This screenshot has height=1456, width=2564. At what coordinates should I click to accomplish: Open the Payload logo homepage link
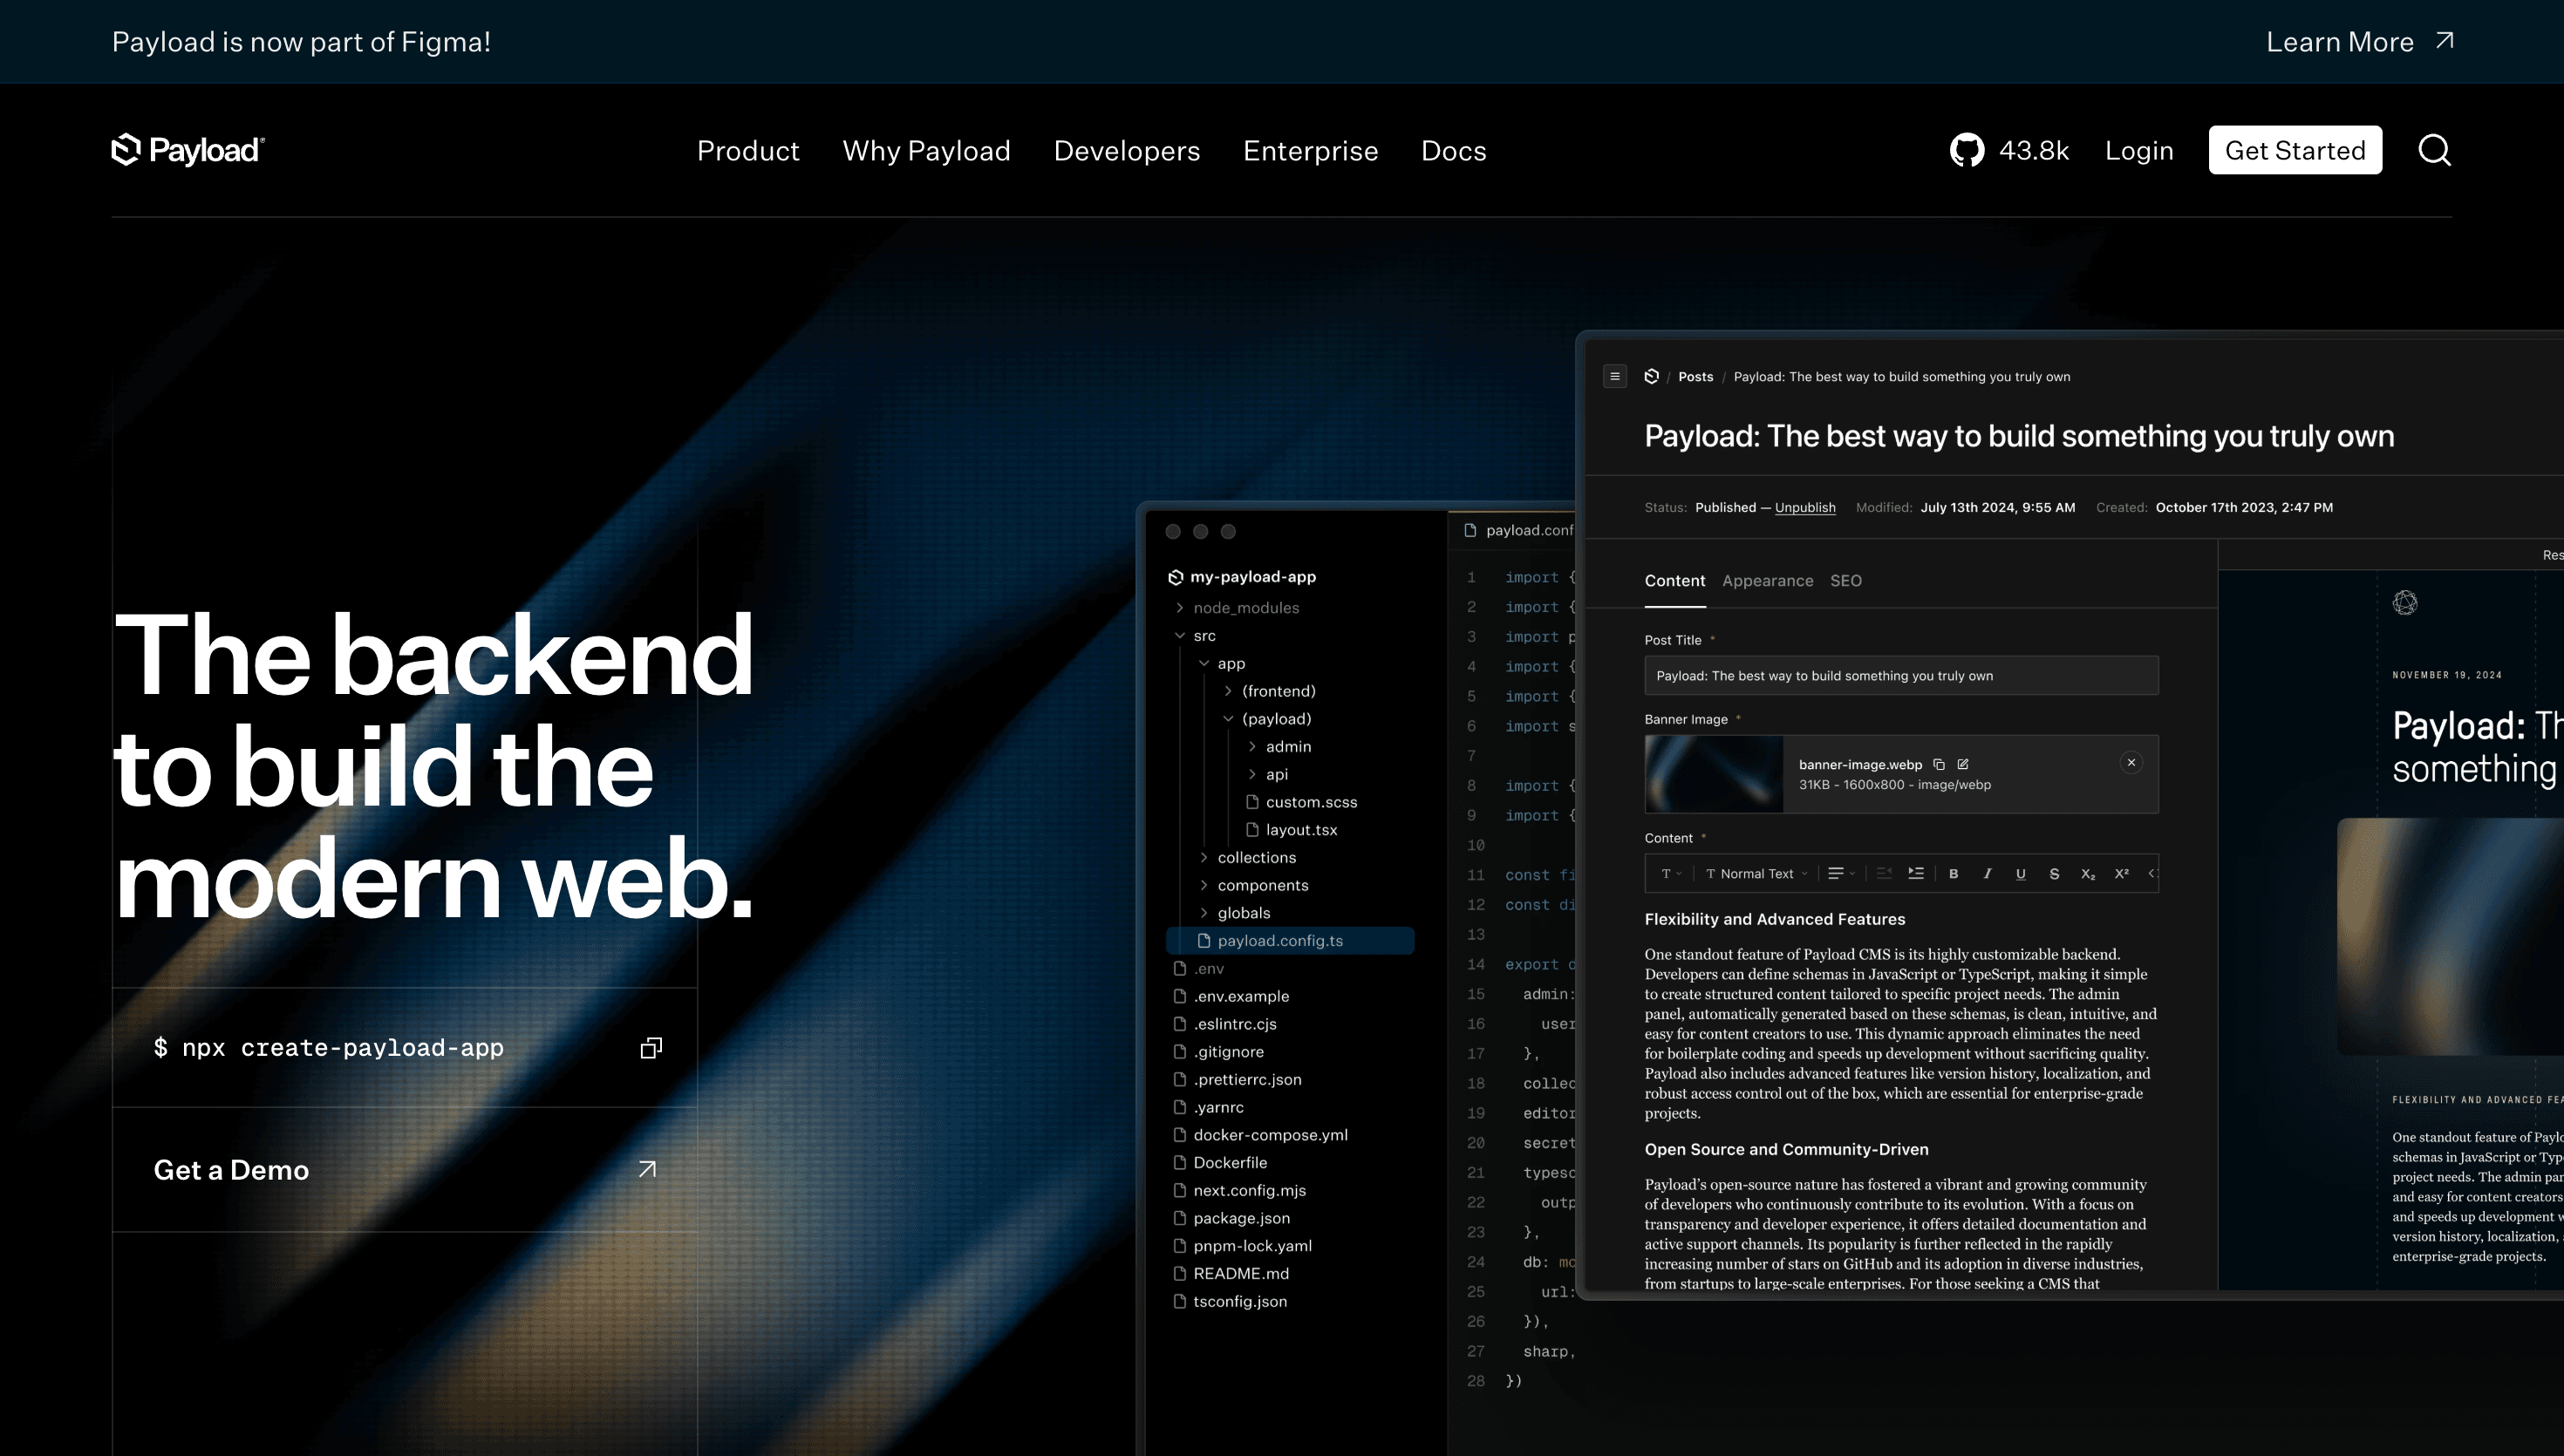tap(188, 150)
